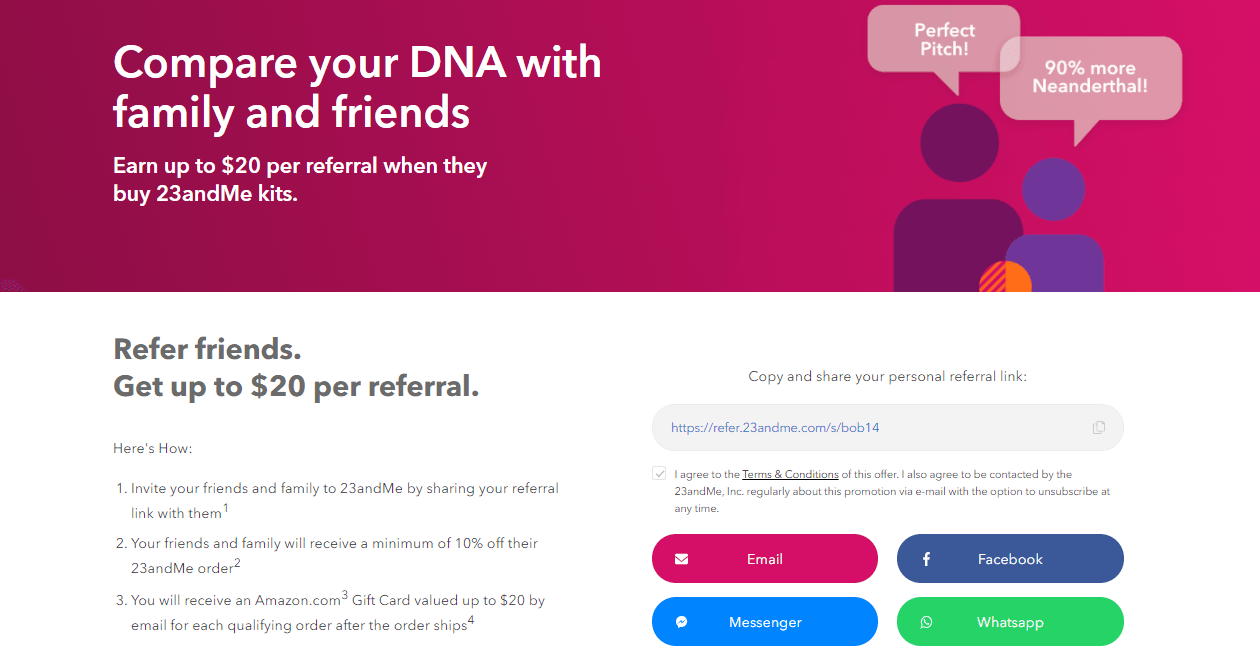Open the Terms & Conditions link
This screenshot has width=1260, height=655.
[x=790, y=475]
